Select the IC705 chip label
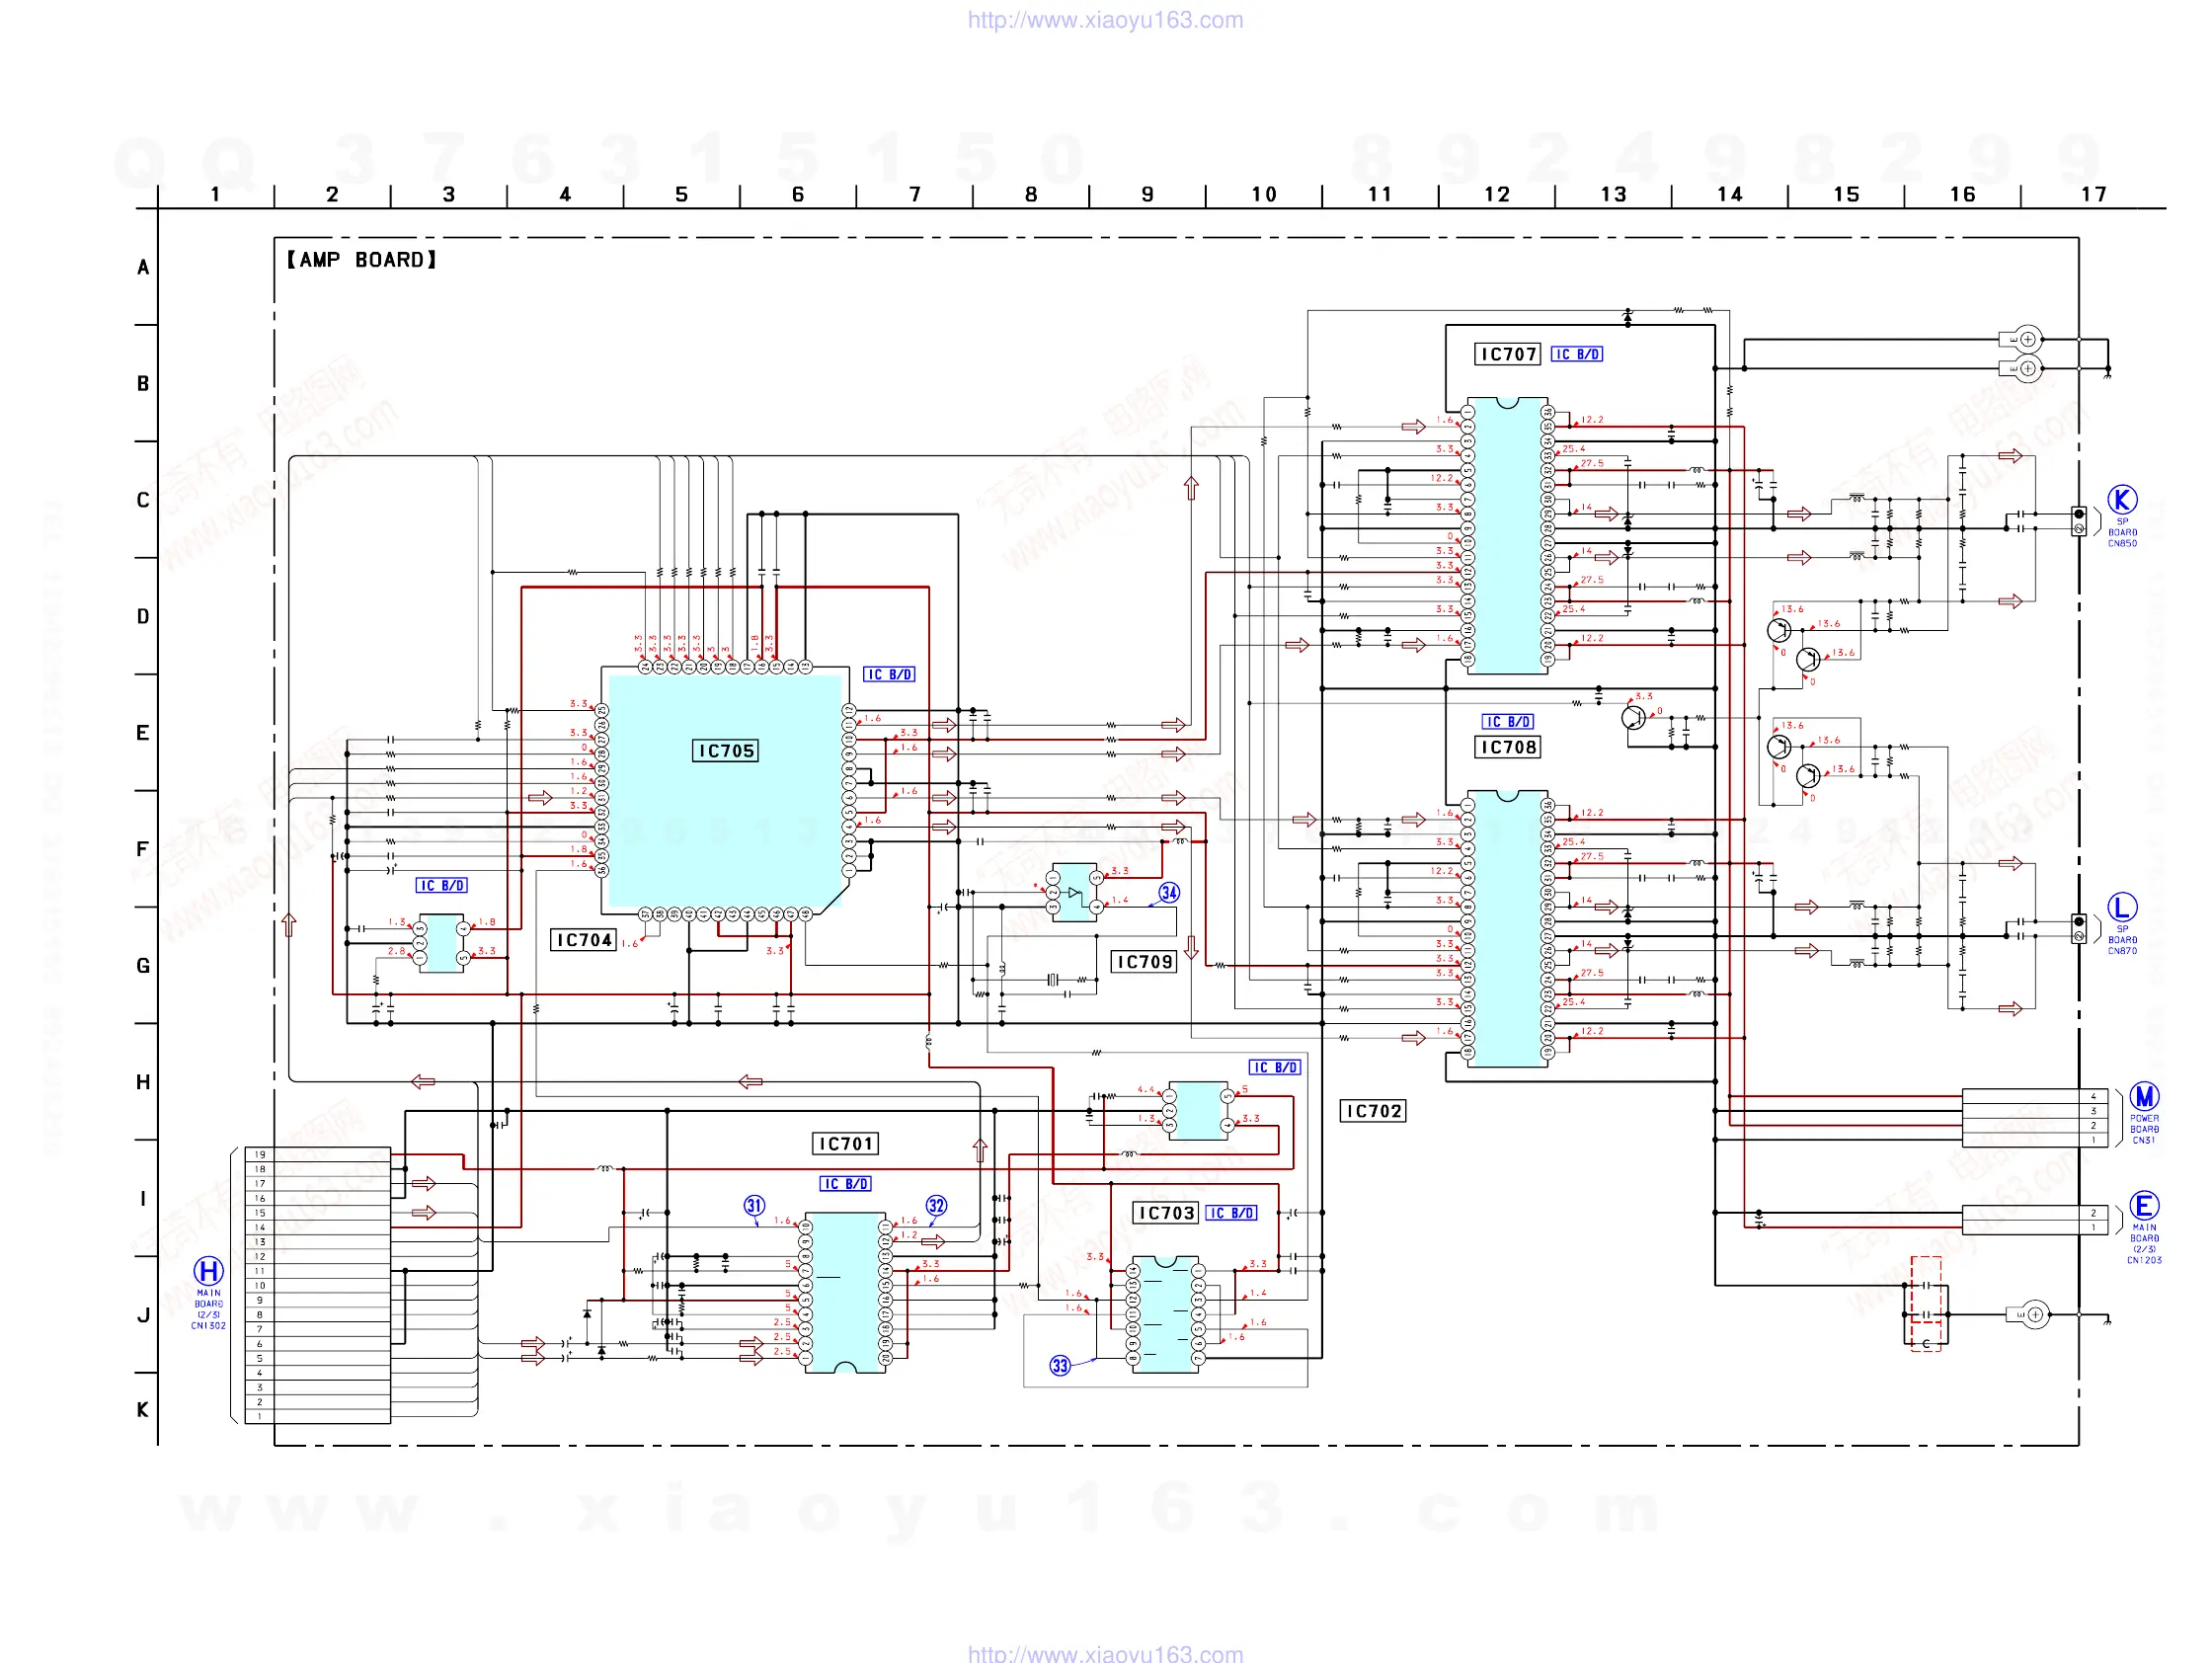The image size is (2212, 1663). tap(725, 751)
